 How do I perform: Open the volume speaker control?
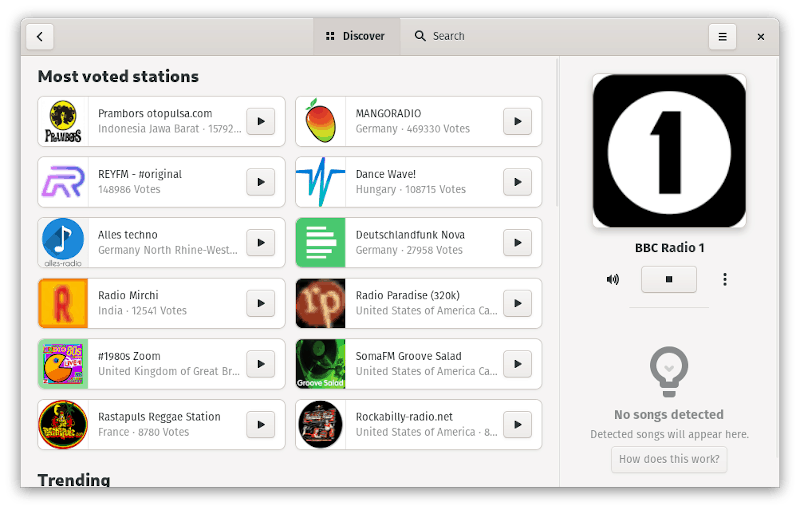coord(613,279)
